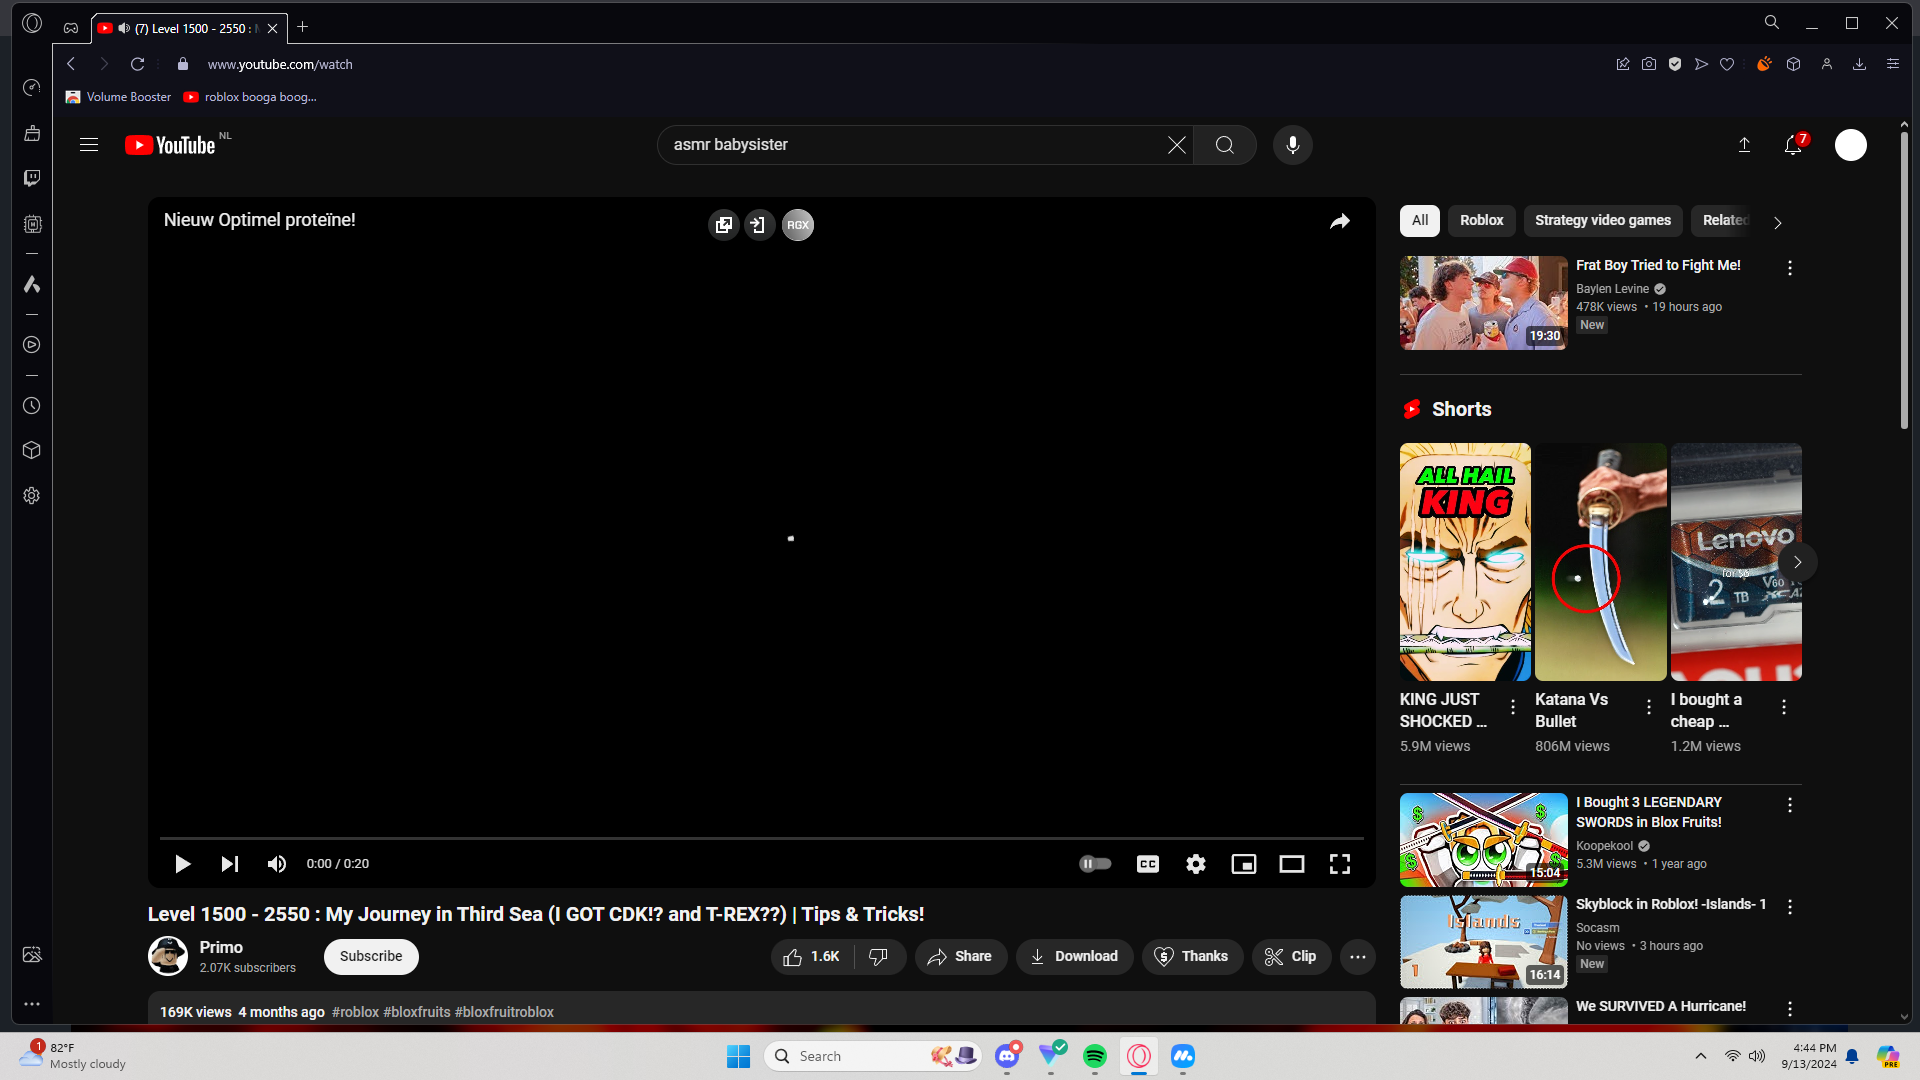Like the video with 1.6K likes
This screenshot has height=1080, width=1920.
[812, 957]
